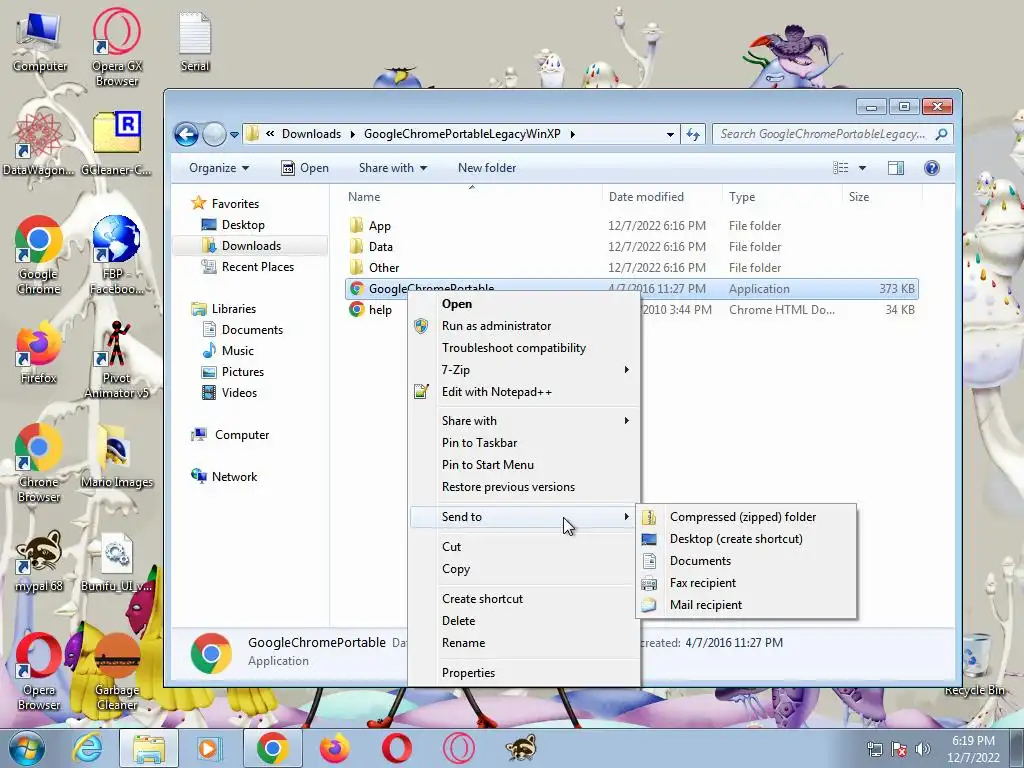1024x768 pixels.
Task: Open the Share with toolbar dropdown
Action: (392, 168)
